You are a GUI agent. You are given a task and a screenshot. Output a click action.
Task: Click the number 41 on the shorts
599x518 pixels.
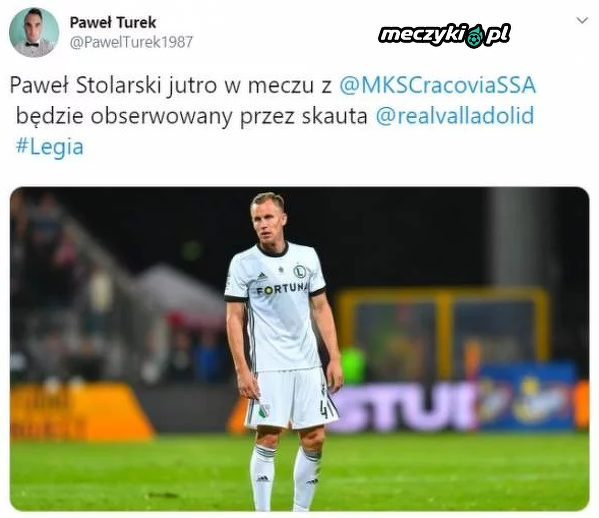[327, 408]
